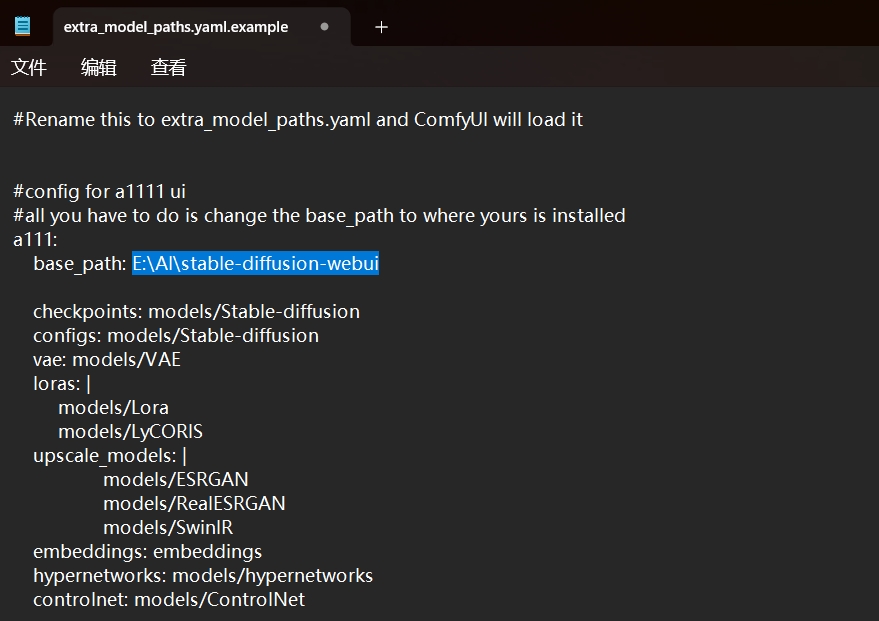879x621 pixels.
Task: Click the models/Lora entry
Action: (114, 407)
